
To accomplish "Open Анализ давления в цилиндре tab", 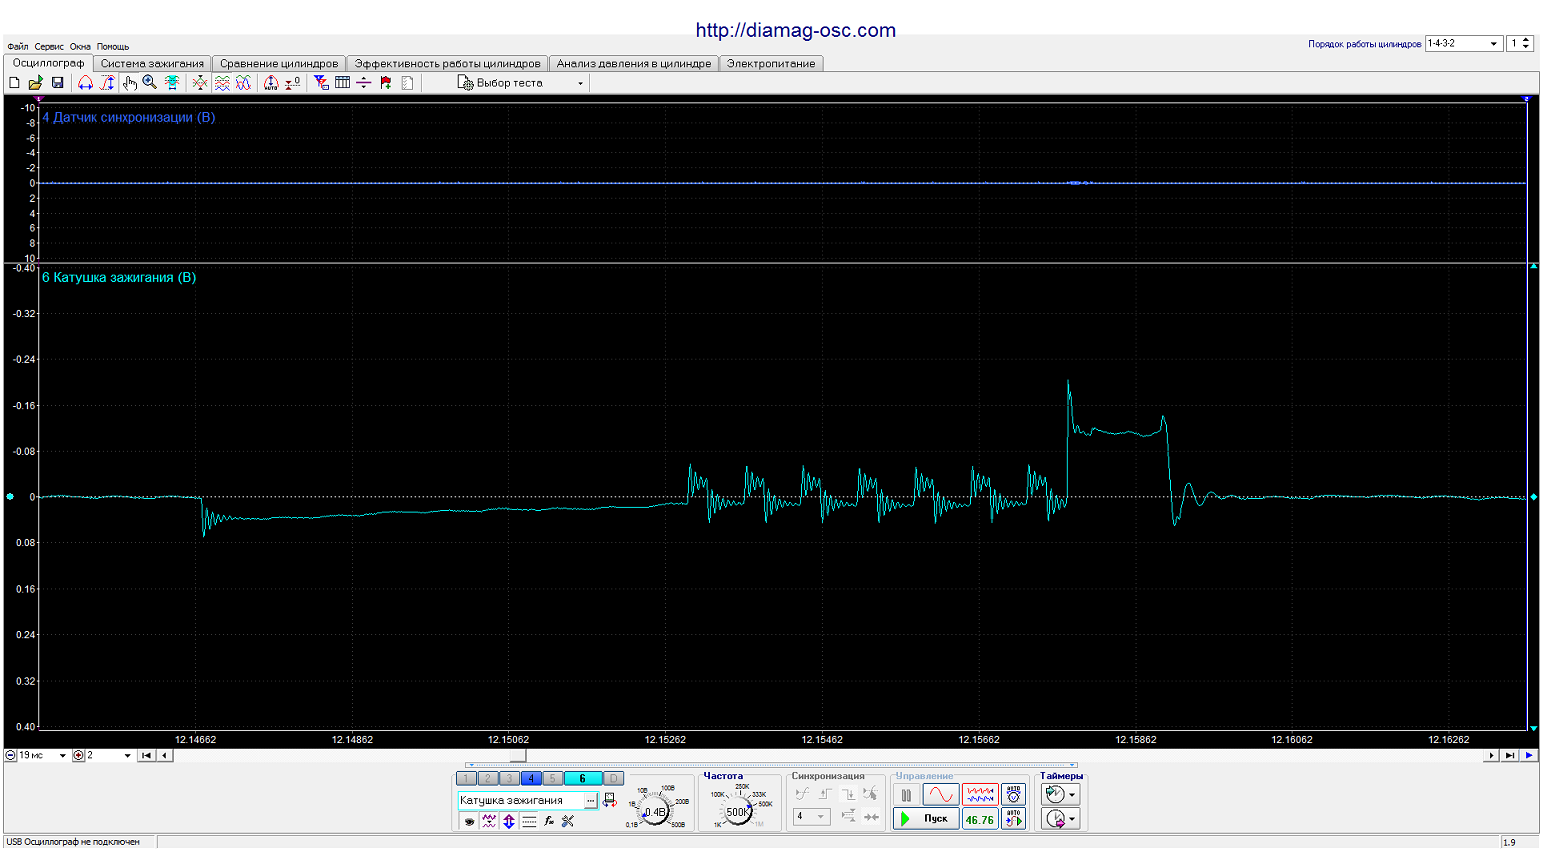I will coord(634,63).
